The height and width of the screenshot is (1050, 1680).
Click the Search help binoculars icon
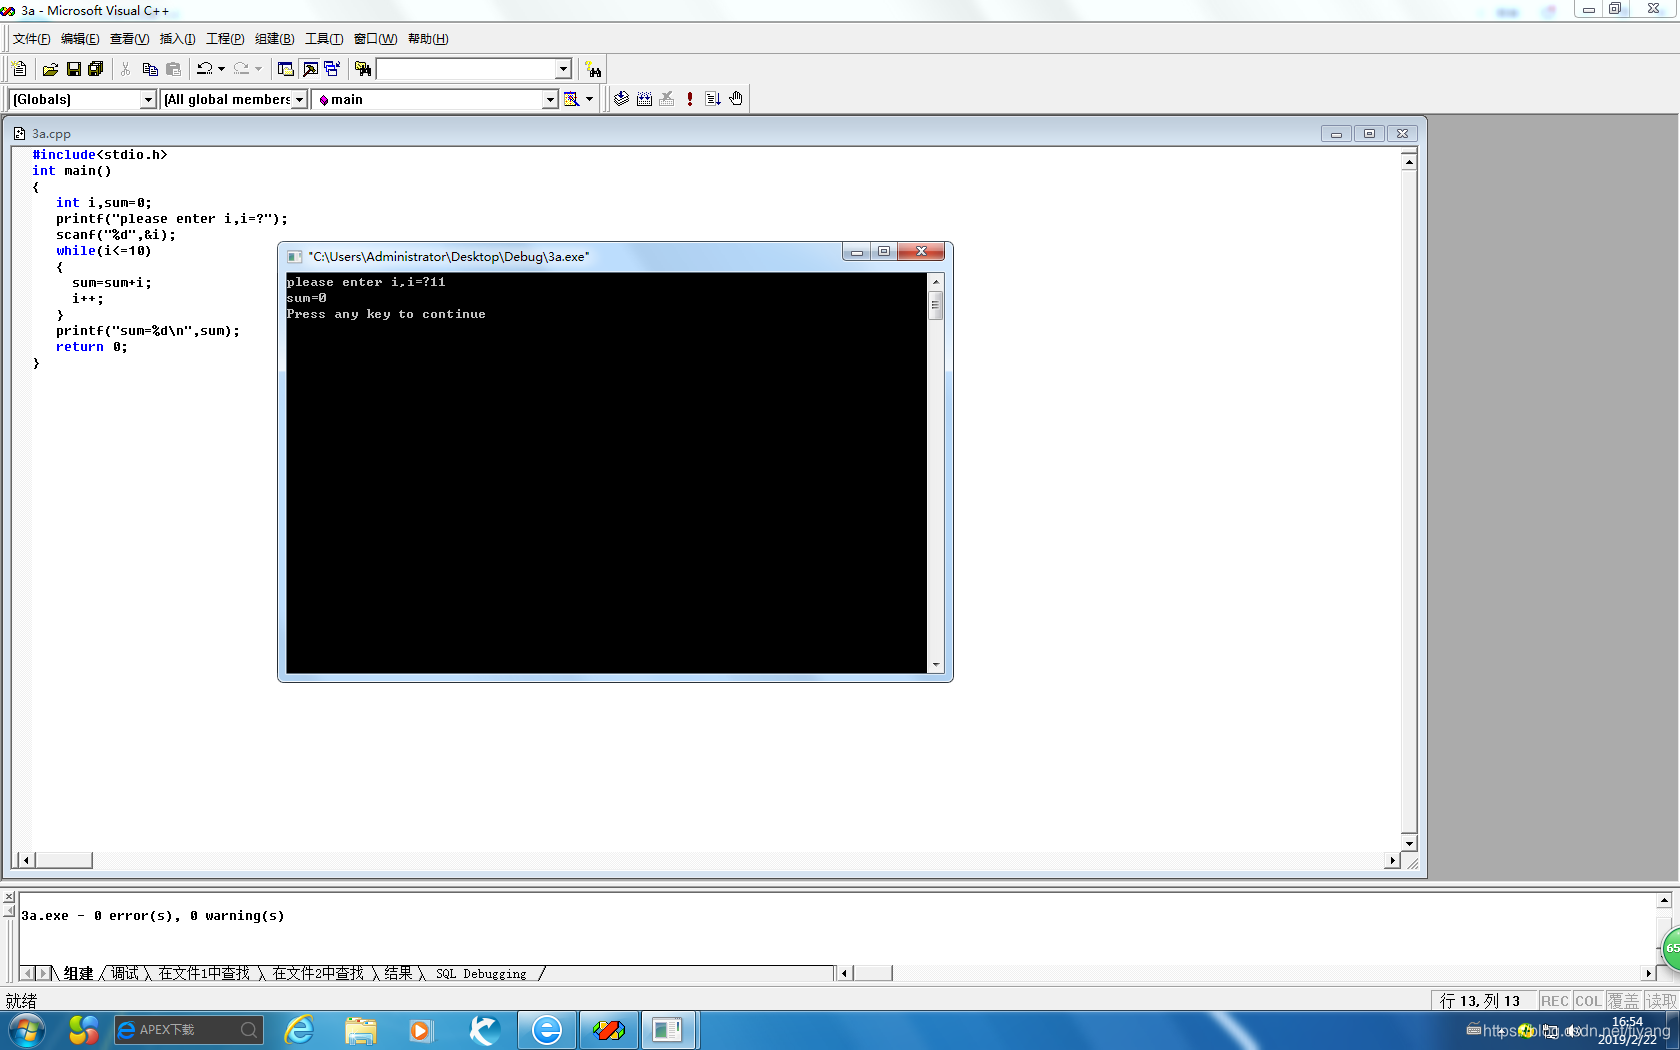pyautogui.click(x=594, y=69)
